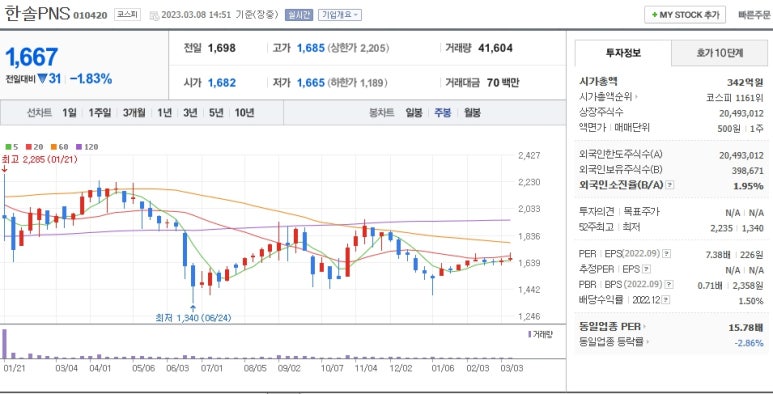Switch to the 투자정보 tab
This screenshot has height=394, width=773.
pos(623,53)
